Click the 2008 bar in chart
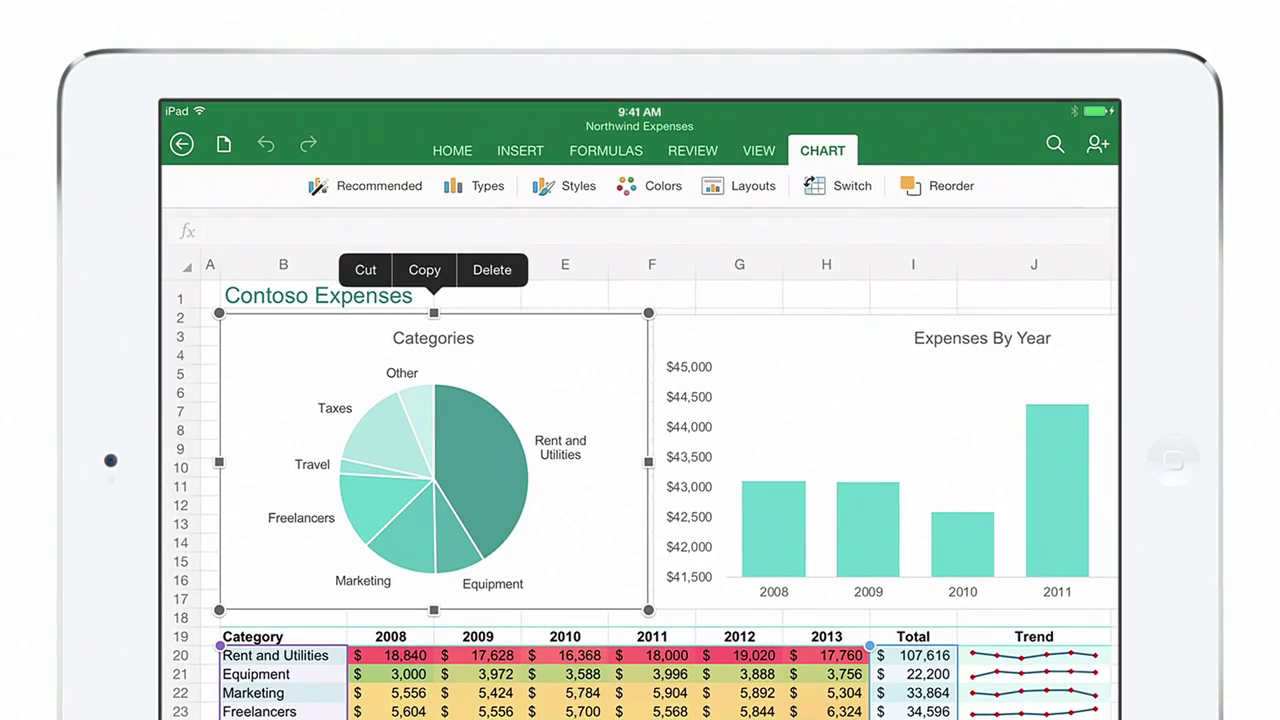The width and height of the screenshot is (1280, 720). click(x=773, y=529)
